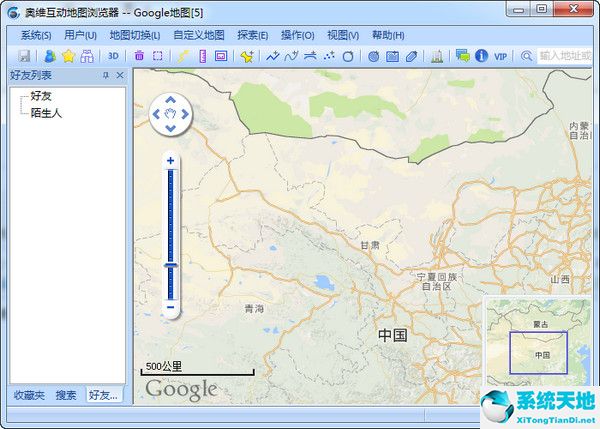Click the trash delete icon
600x429 pixels.
[x=139, y=56]
